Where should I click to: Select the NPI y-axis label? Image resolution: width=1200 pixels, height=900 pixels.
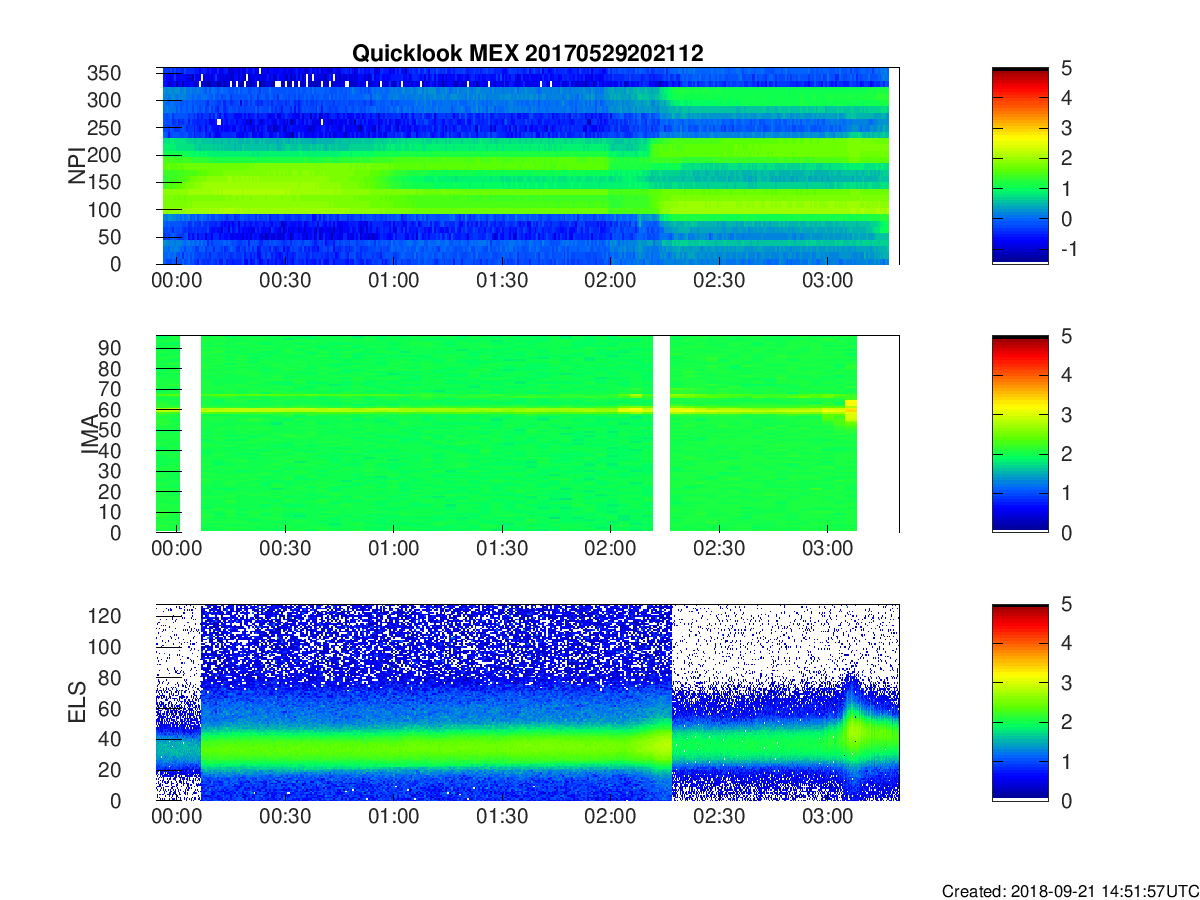[x=76, y=166]
